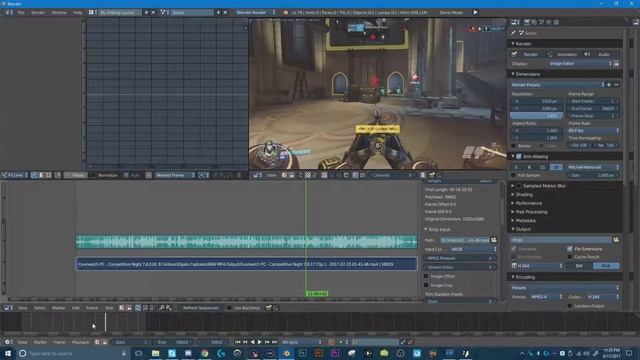The width and height of the screenshot is (640, 360).
Task: Enable the Image Offset checkbox
Action: click(426, 276)
